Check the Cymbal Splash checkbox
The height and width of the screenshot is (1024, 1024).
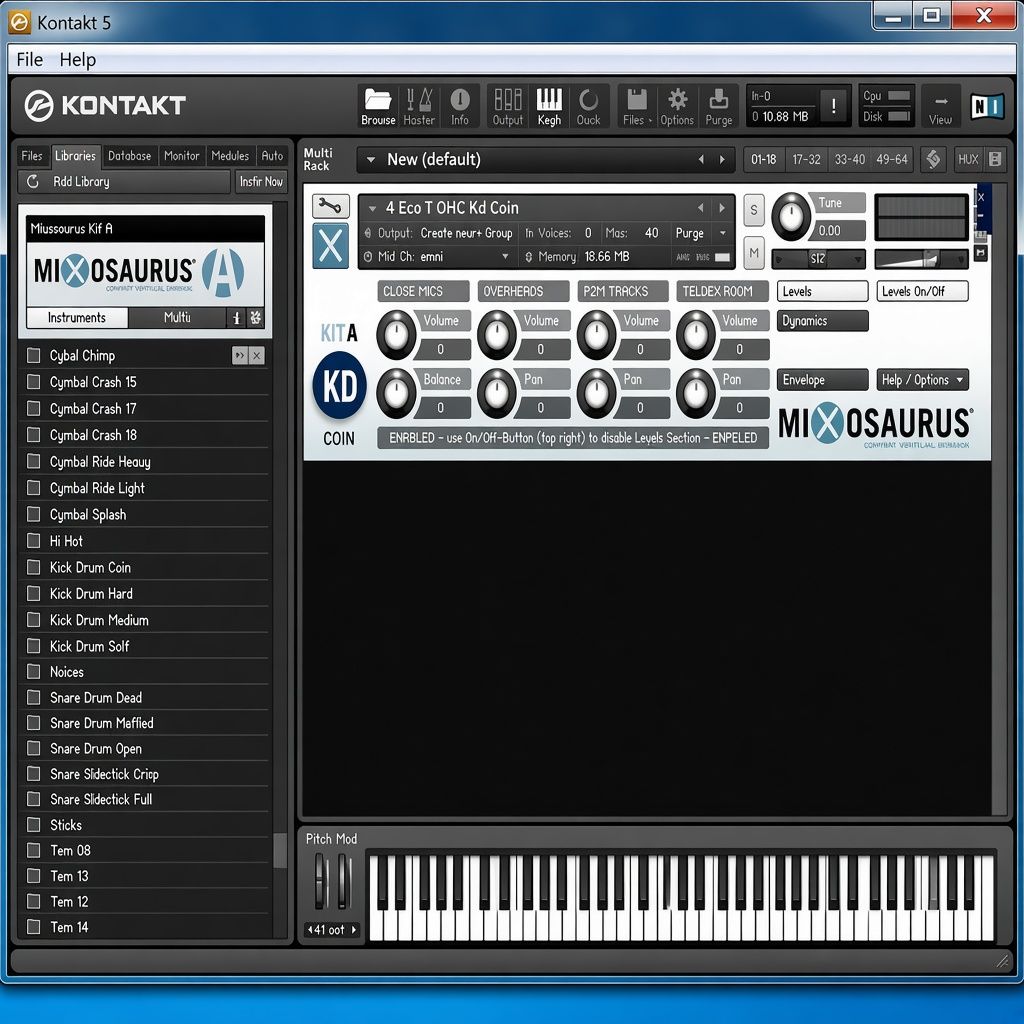coord(33,514)
